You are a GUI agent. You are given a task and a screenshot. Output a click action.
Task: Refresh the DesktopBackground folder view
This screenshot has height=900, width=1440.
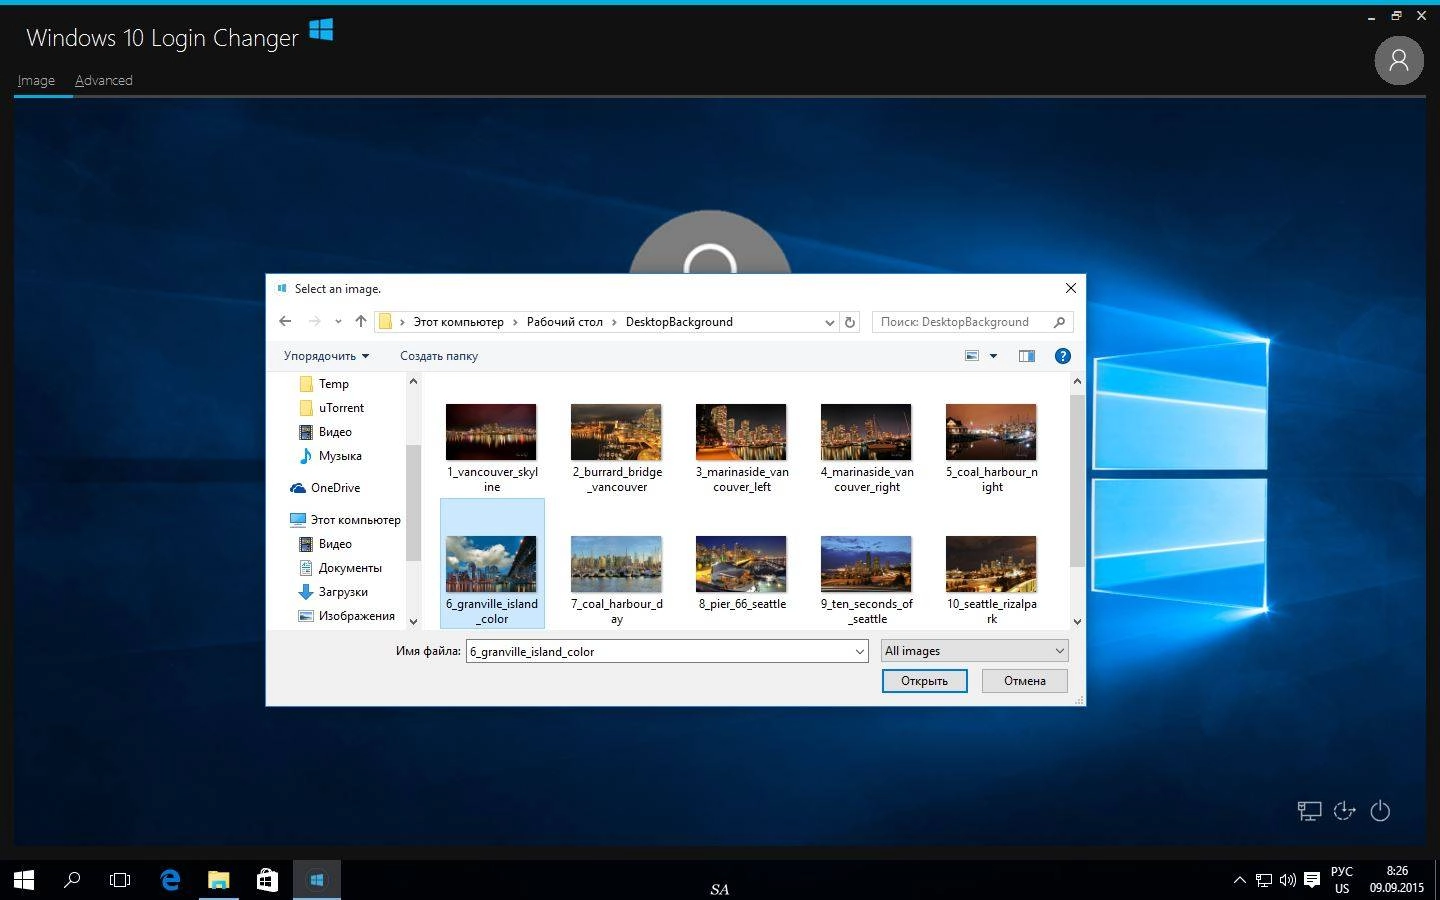pos(850,322)
